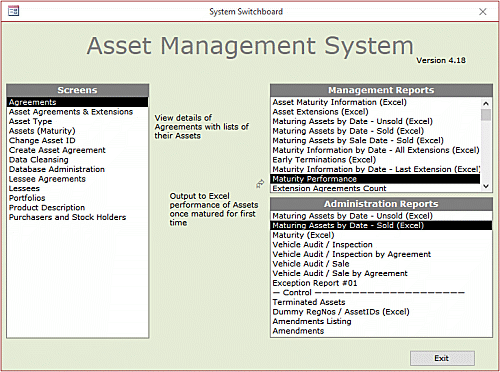The height and width of the screenshot is (372, 500).
Task: Choose Change Asset ID screen
Action: (77, 141)
